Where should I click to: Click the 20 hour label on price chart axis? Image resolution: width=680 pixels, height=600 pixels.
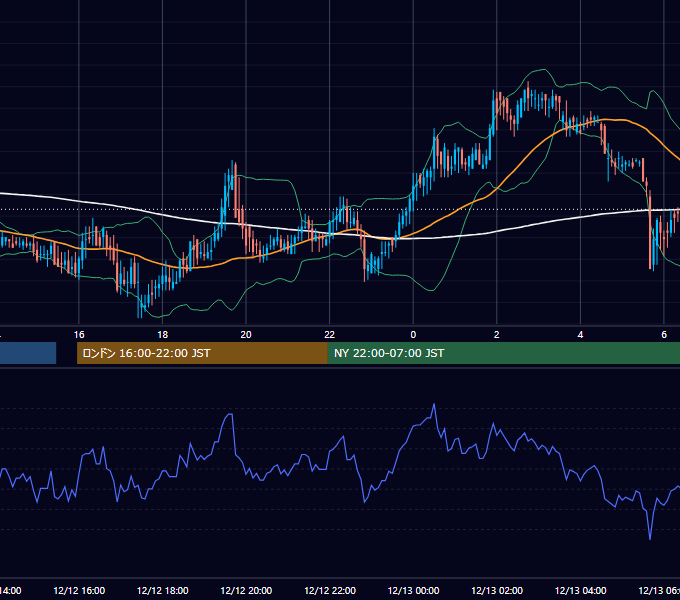pos(246,335)
